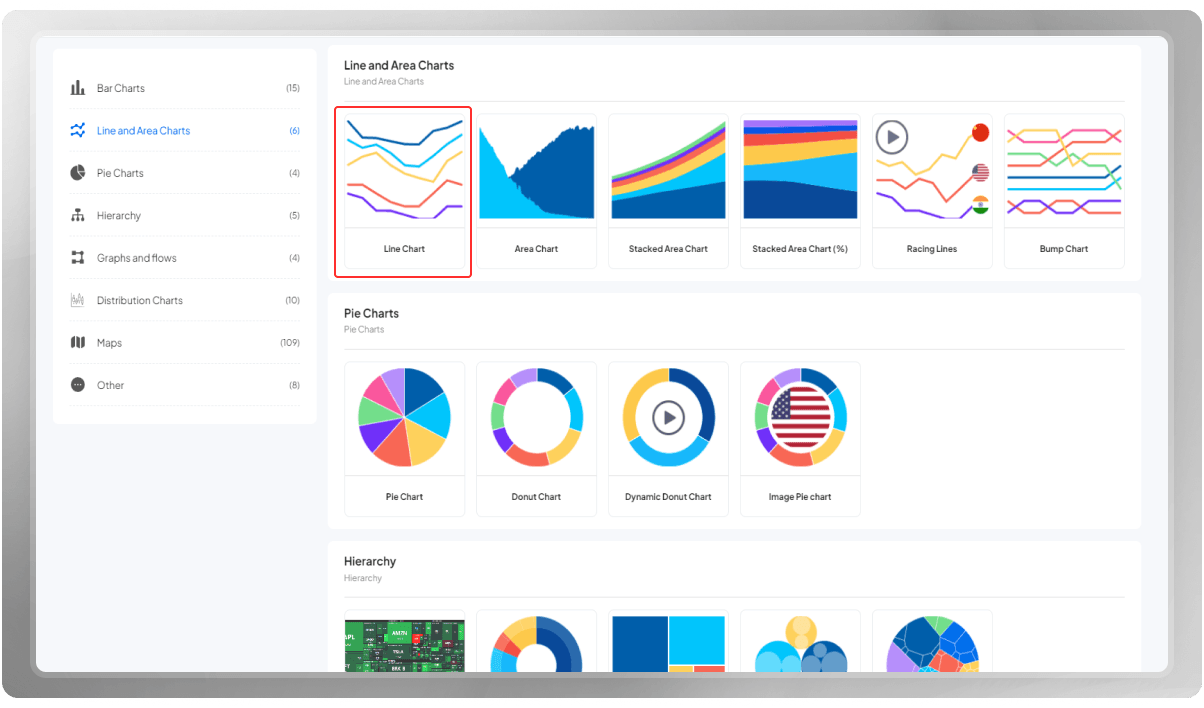Viewport: 1204px width, 708px height.
Task: Open the sunburst thumbnail under Hierarchy
Action: (536, 644)
